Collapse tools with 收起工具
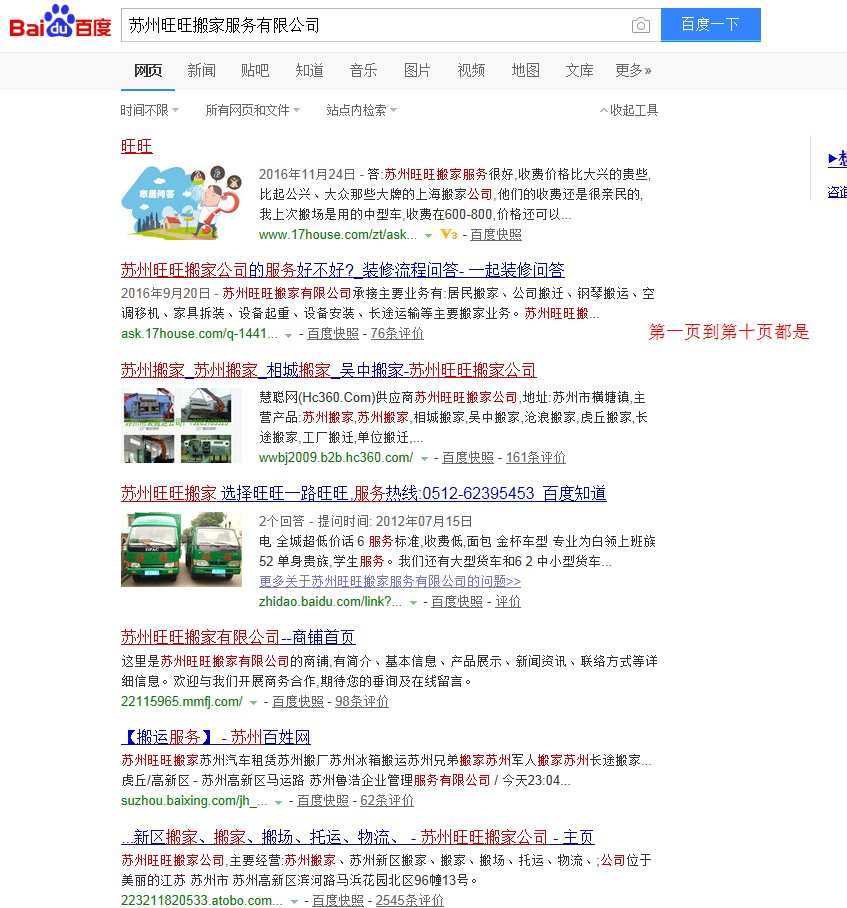 (x=629, y=110)
